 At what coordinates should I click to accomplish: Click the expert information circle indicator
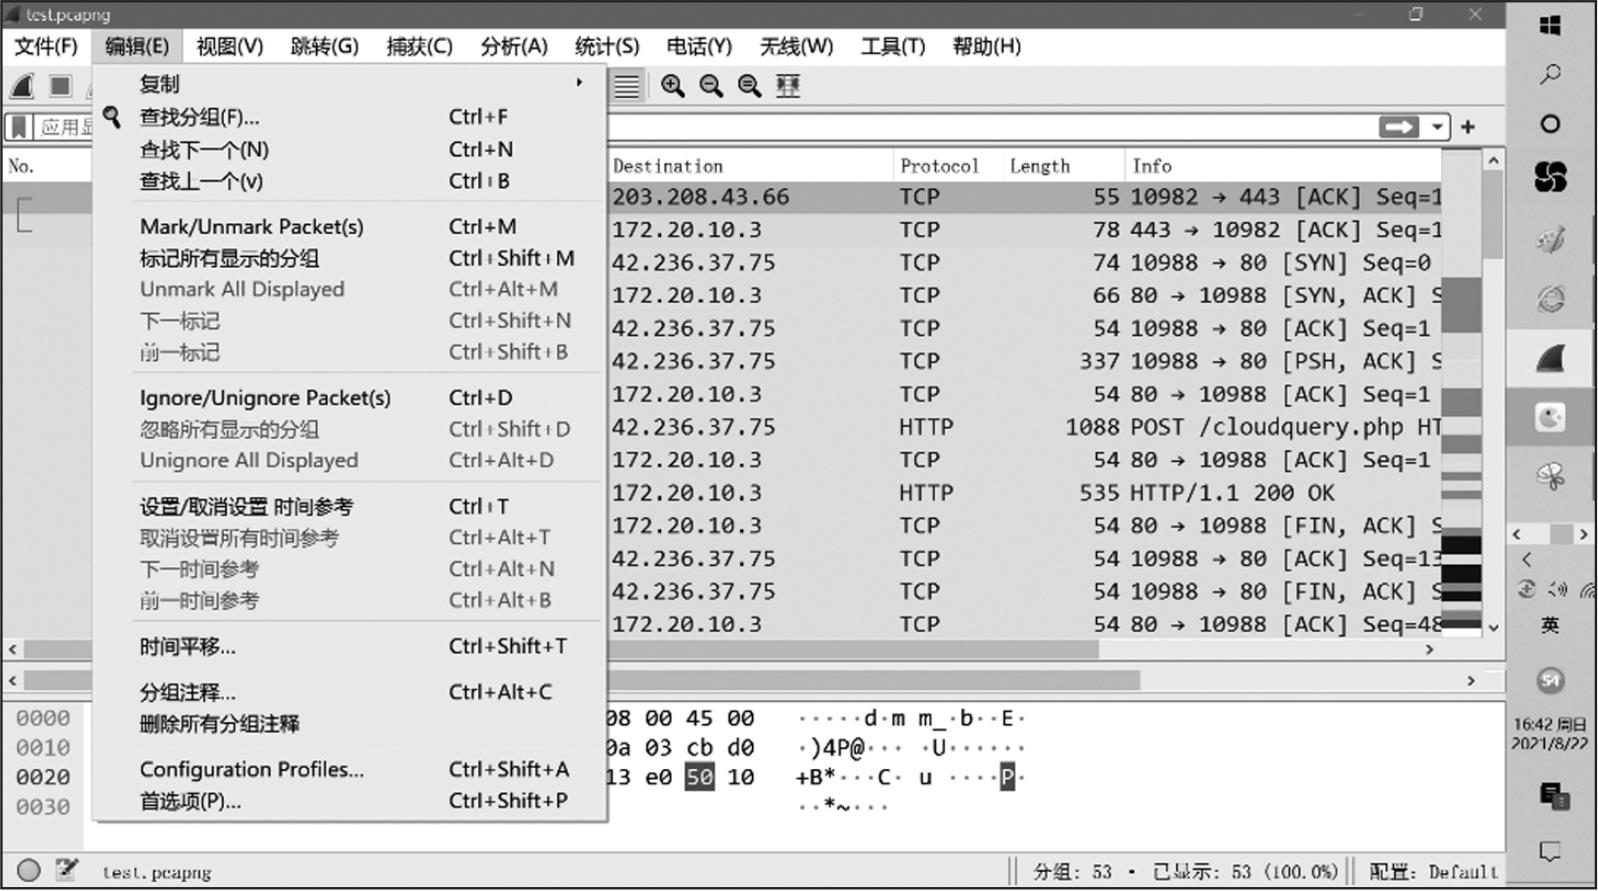(x=29, y=870)
